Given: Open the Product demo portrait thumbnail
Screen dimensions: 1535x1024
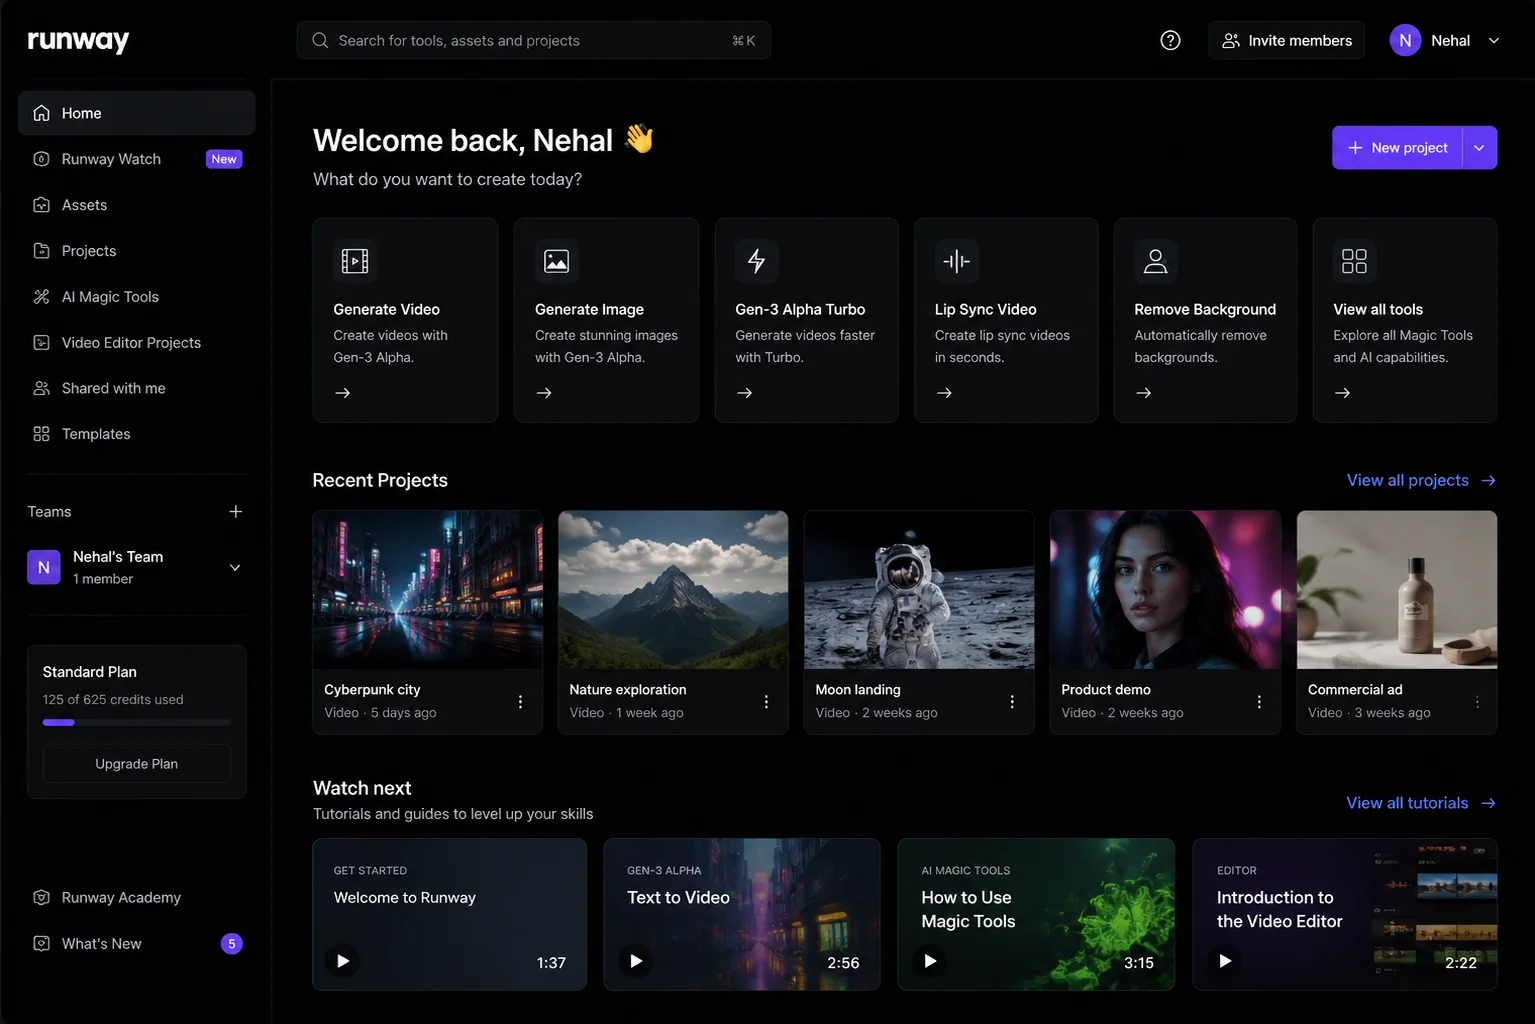Looking at the screenshot, I should click(1165, 590).
